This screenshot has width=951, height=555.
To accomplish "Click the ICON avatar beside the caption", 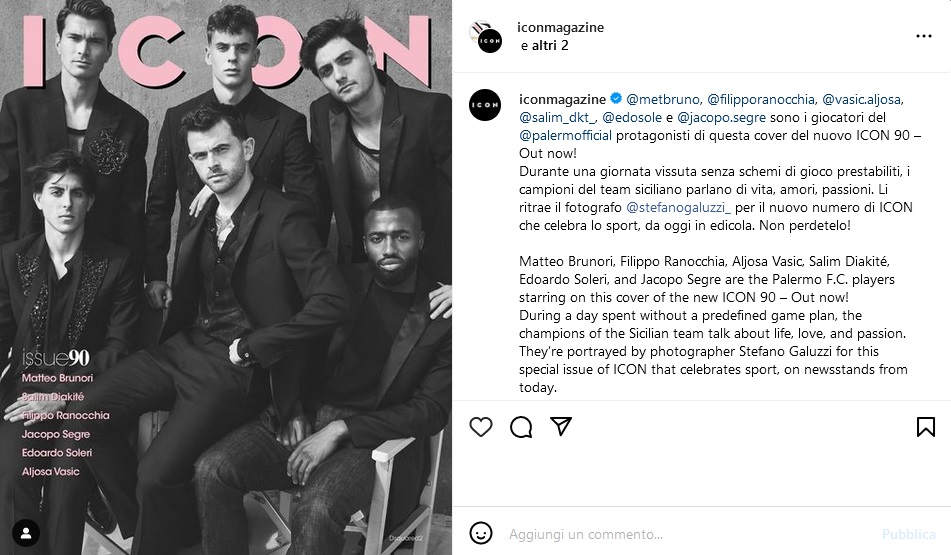I will pyautogui.click(x=485, y=104).
